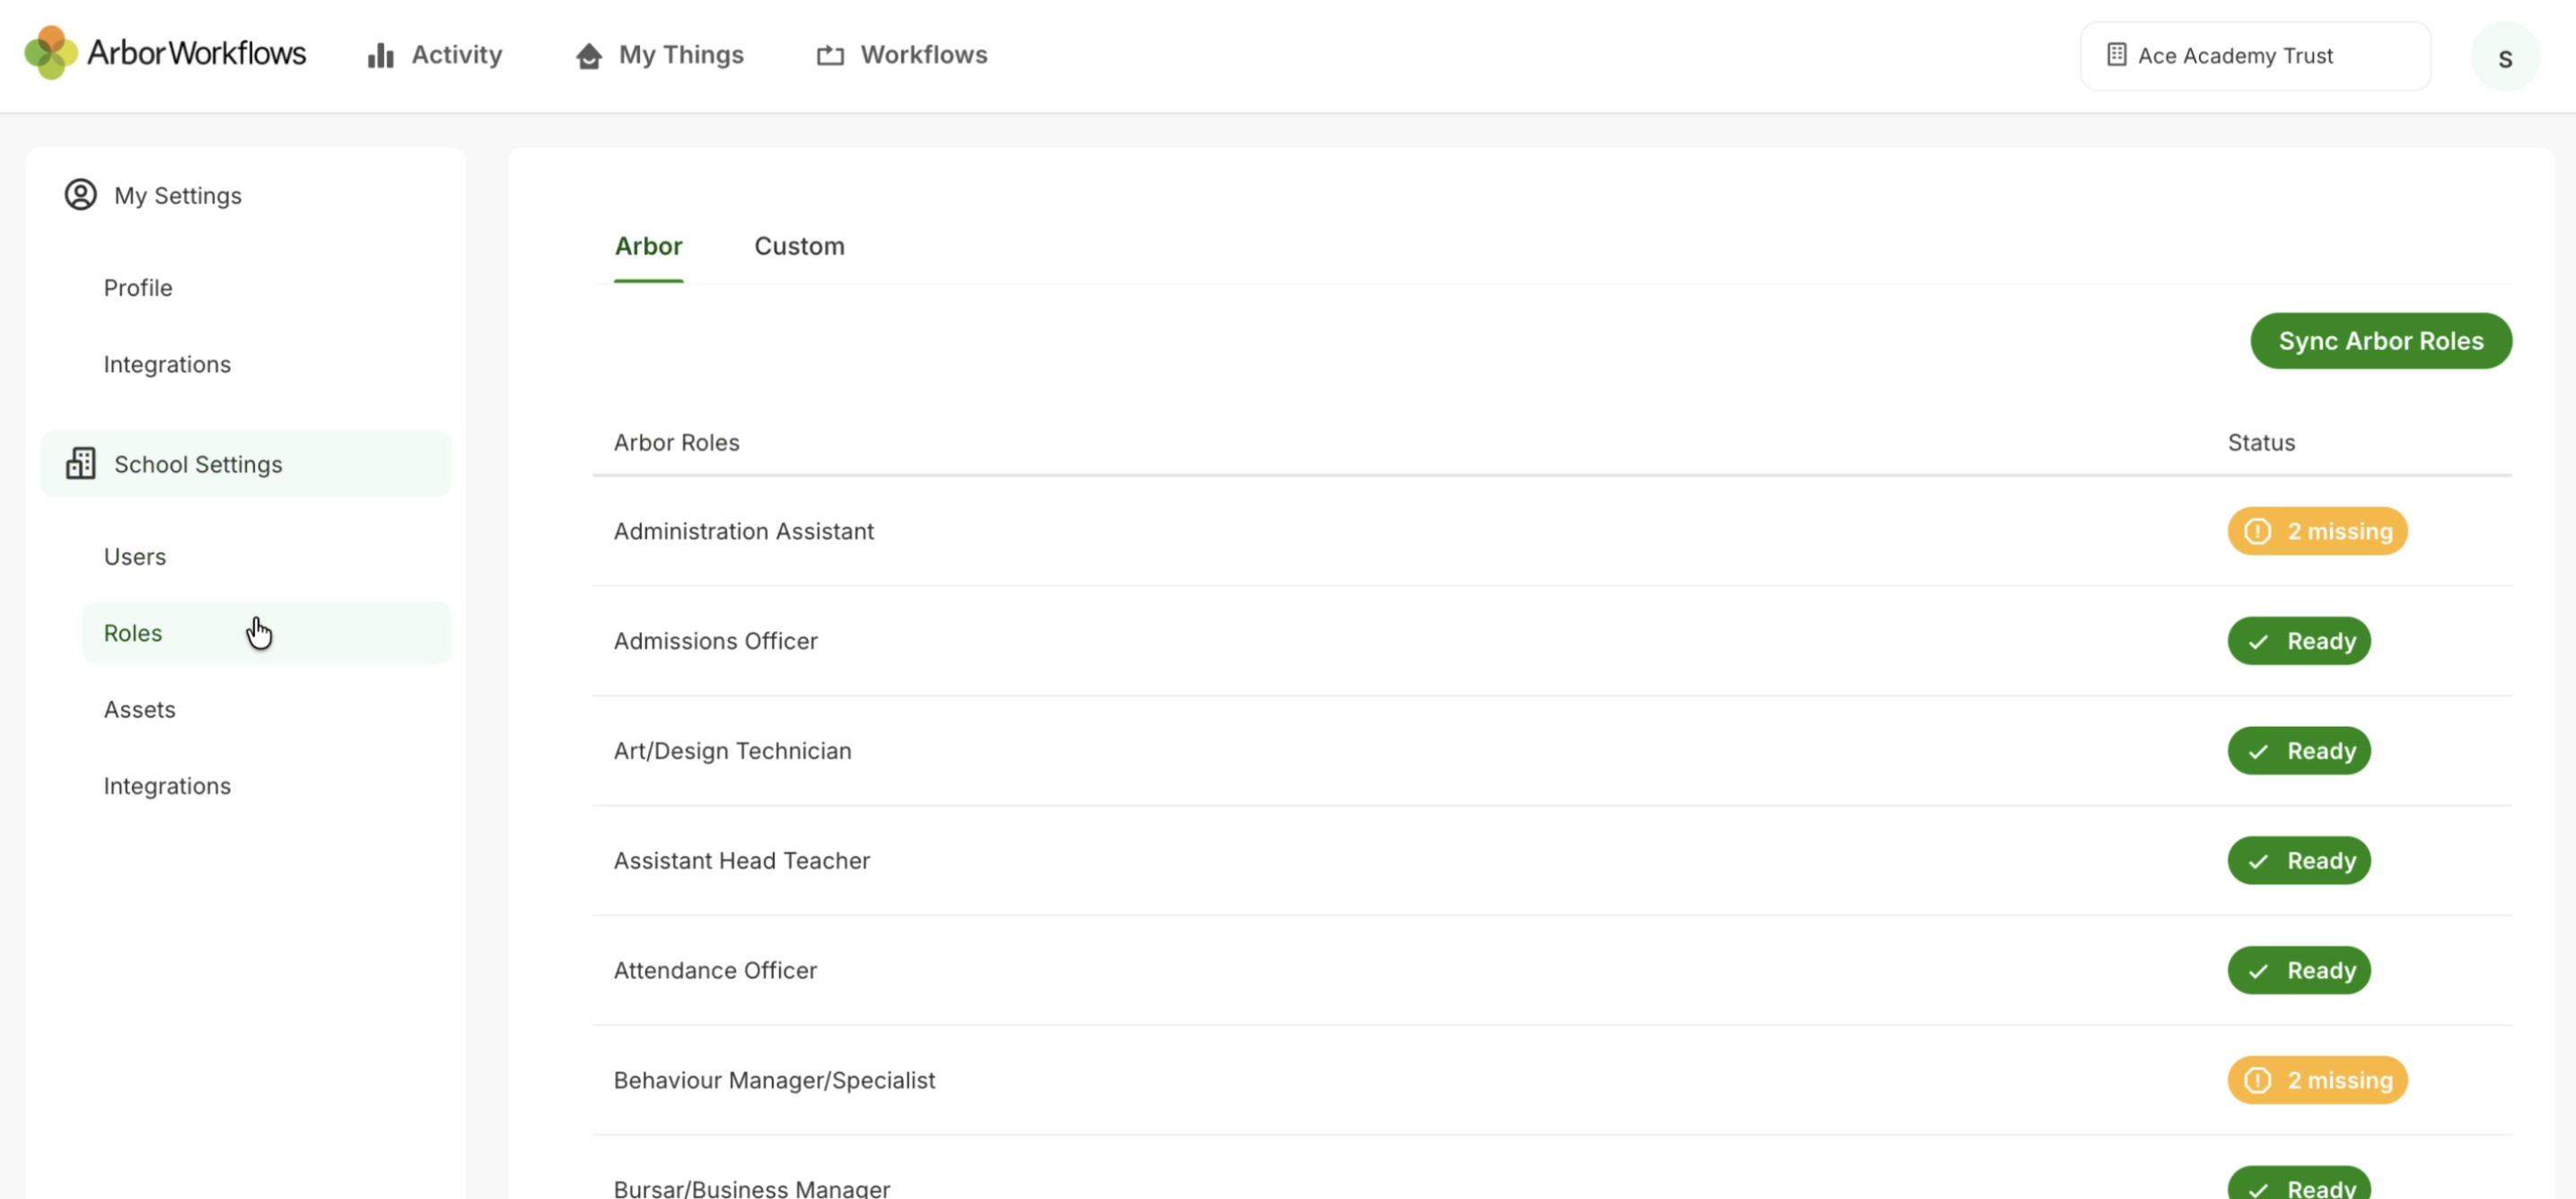This screenshot has height=1199, width=2576.
Task: Click the Workflows folder icon
Action: [x=830, y=55]
